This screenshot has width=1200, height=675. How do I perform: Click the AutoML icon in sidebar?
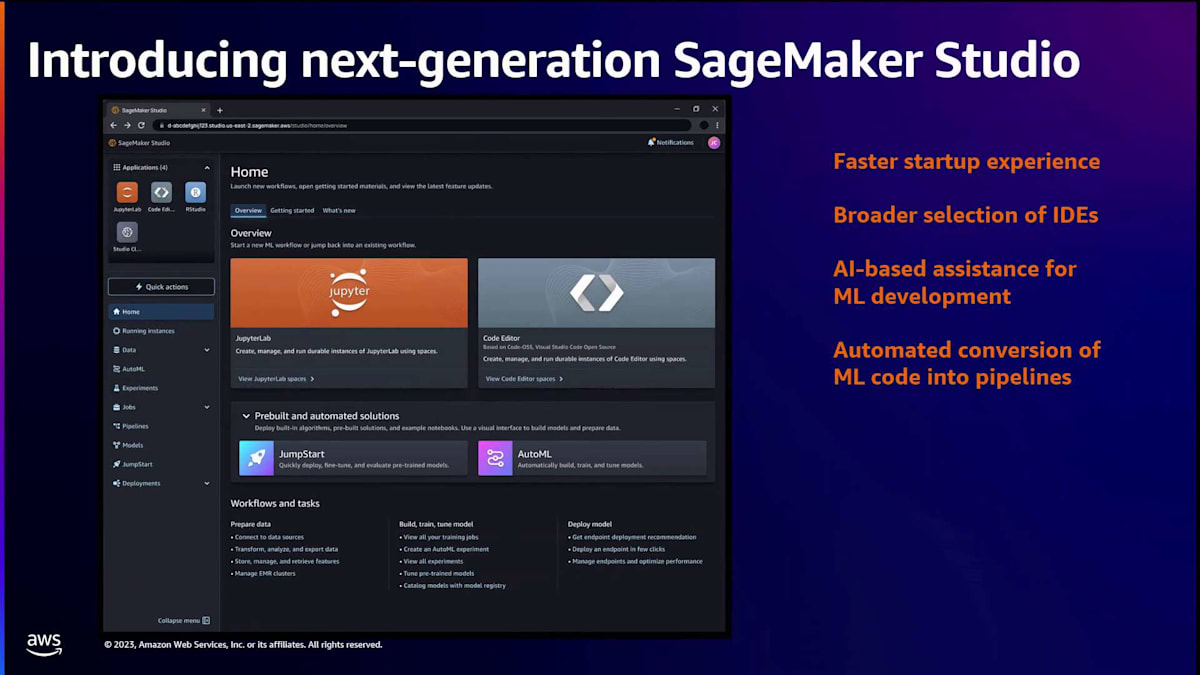click(117, 369)
